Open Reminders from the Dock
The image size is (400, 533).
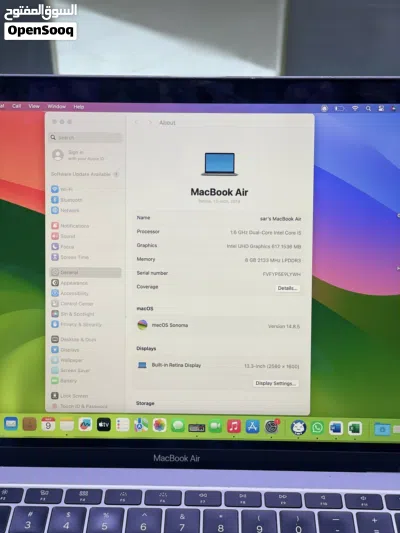[122, 425]
